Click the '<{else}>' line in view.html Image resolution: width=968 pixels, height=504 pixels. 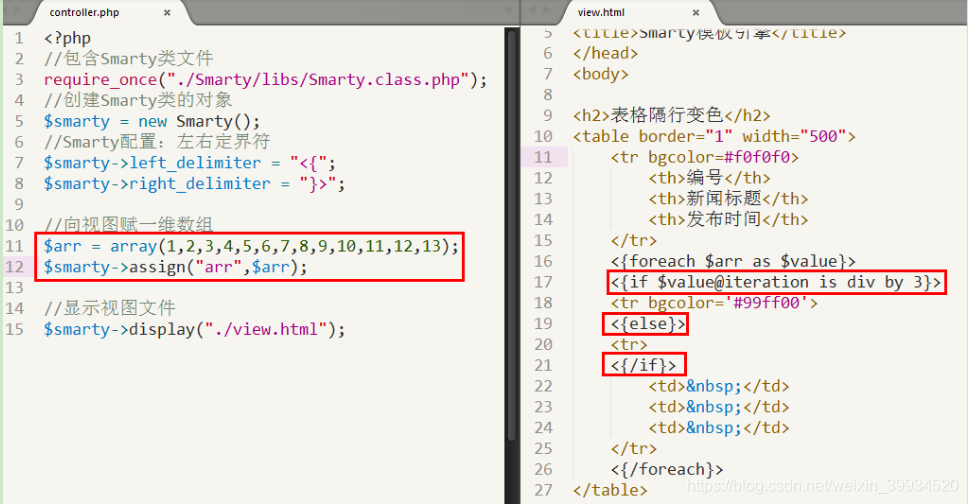click(x=648, y=324)
